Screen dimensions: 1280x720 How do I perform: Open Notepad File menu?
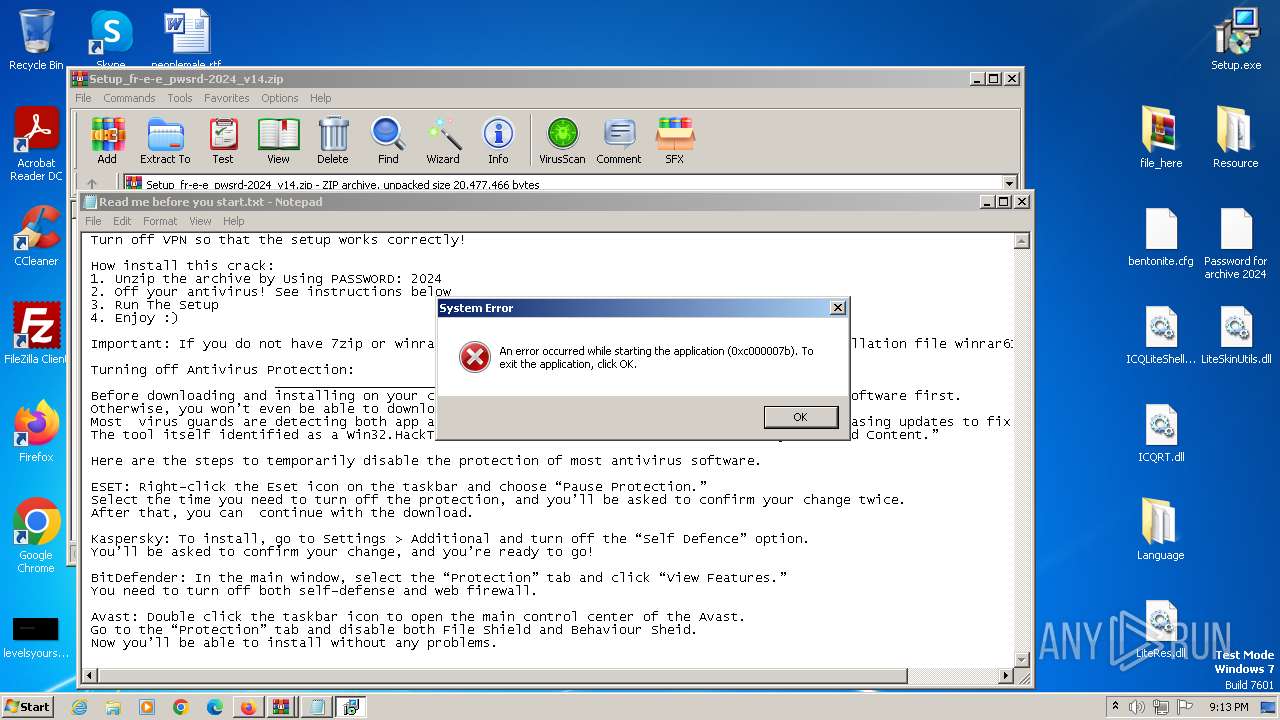click(93, 221)
